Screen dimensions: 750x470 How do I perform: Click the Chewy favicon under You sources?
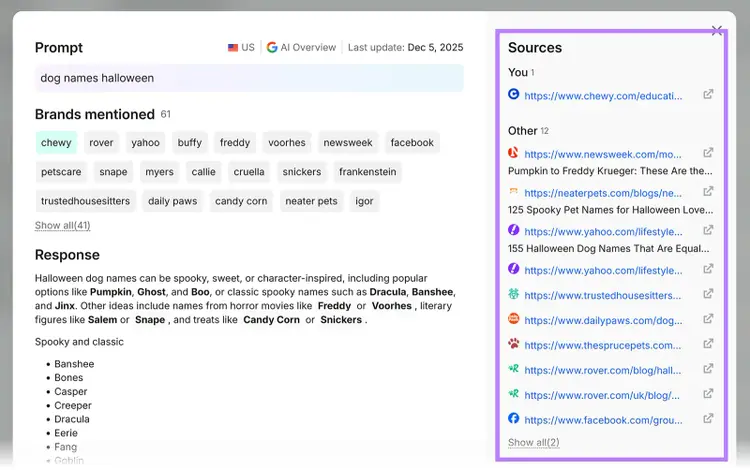pos(513,94)
